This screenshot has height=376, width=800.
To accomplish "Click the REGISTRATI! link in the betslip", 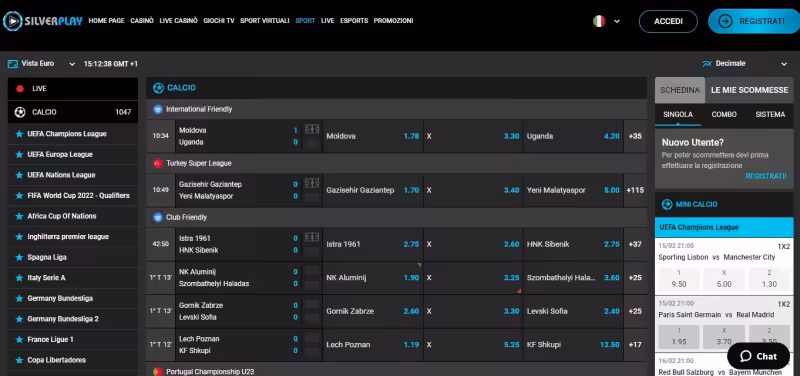I will (766, 176).
